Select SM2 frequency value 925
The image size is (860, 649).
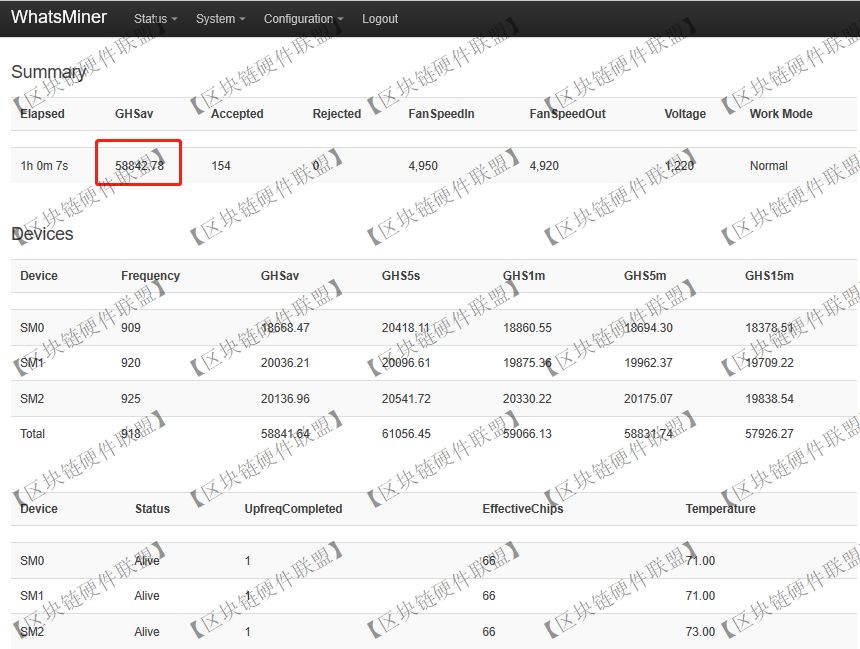(131, 398)
